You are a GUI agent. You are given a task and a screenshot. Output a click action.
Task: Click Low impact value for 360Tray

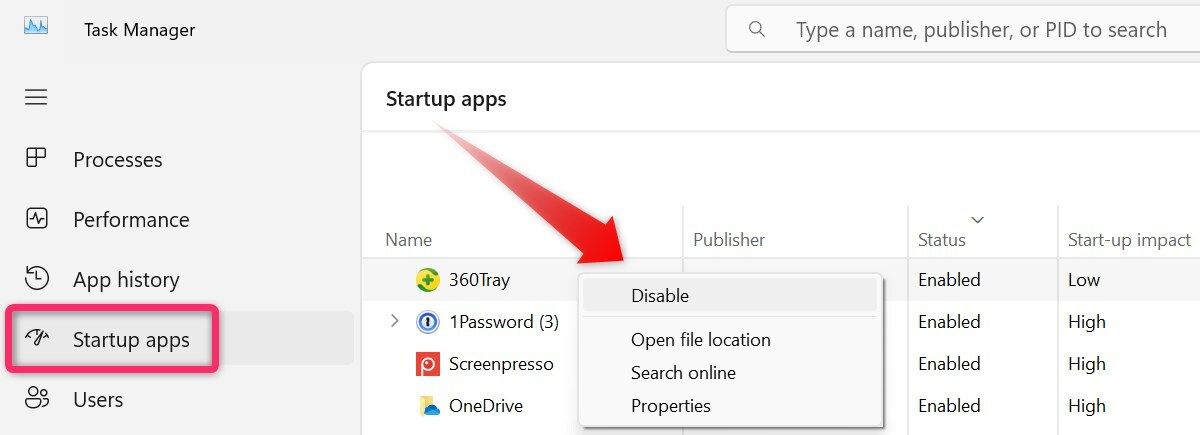coord(1084,280)
